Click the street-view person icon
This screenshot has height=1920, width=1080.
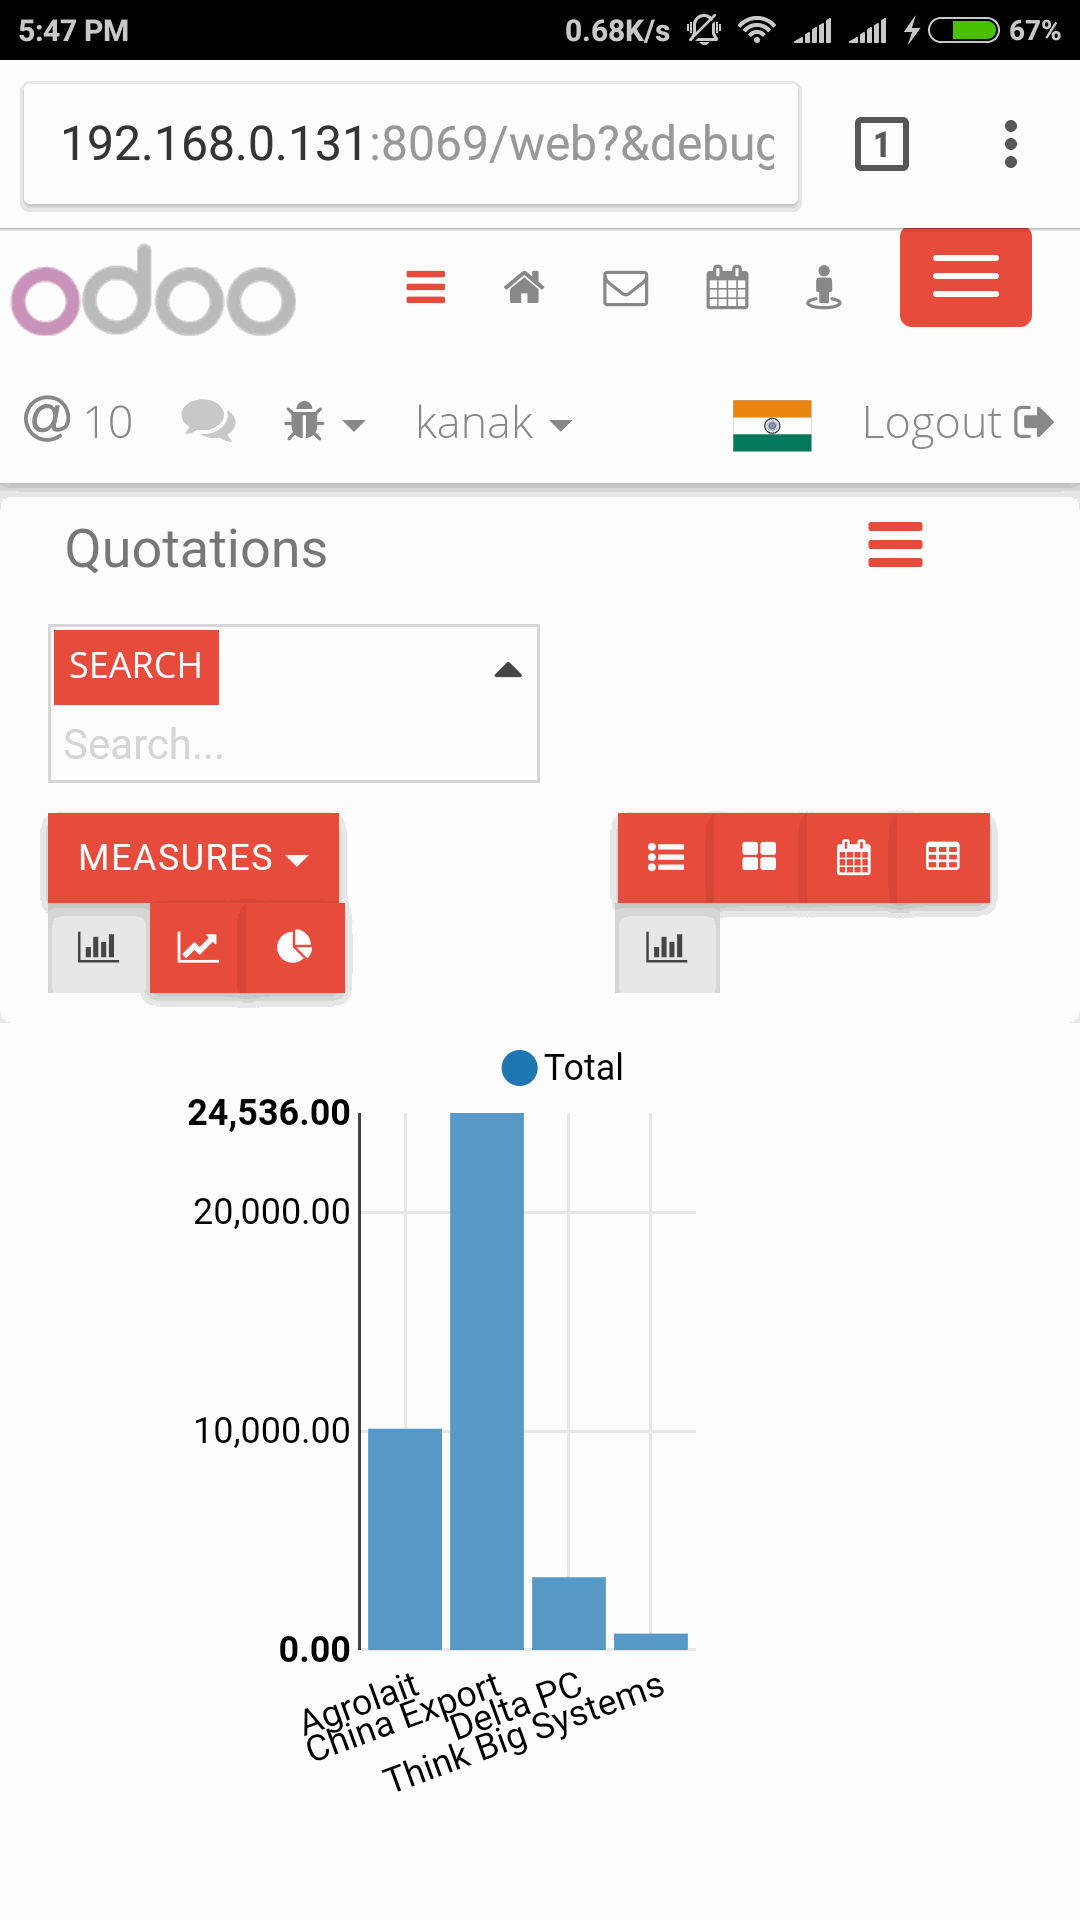click(823, 288)
